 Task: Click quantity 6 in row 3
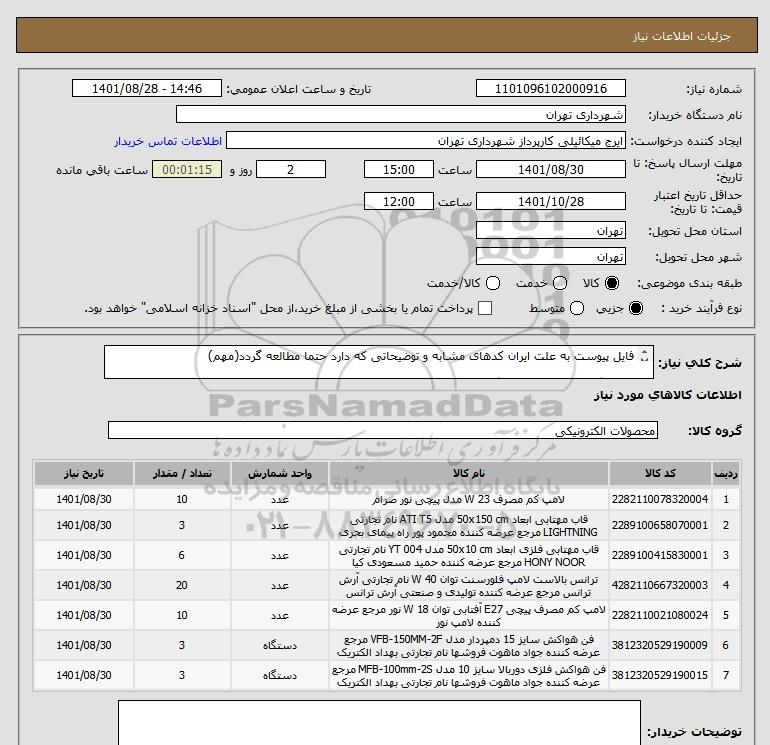[182, 555]
